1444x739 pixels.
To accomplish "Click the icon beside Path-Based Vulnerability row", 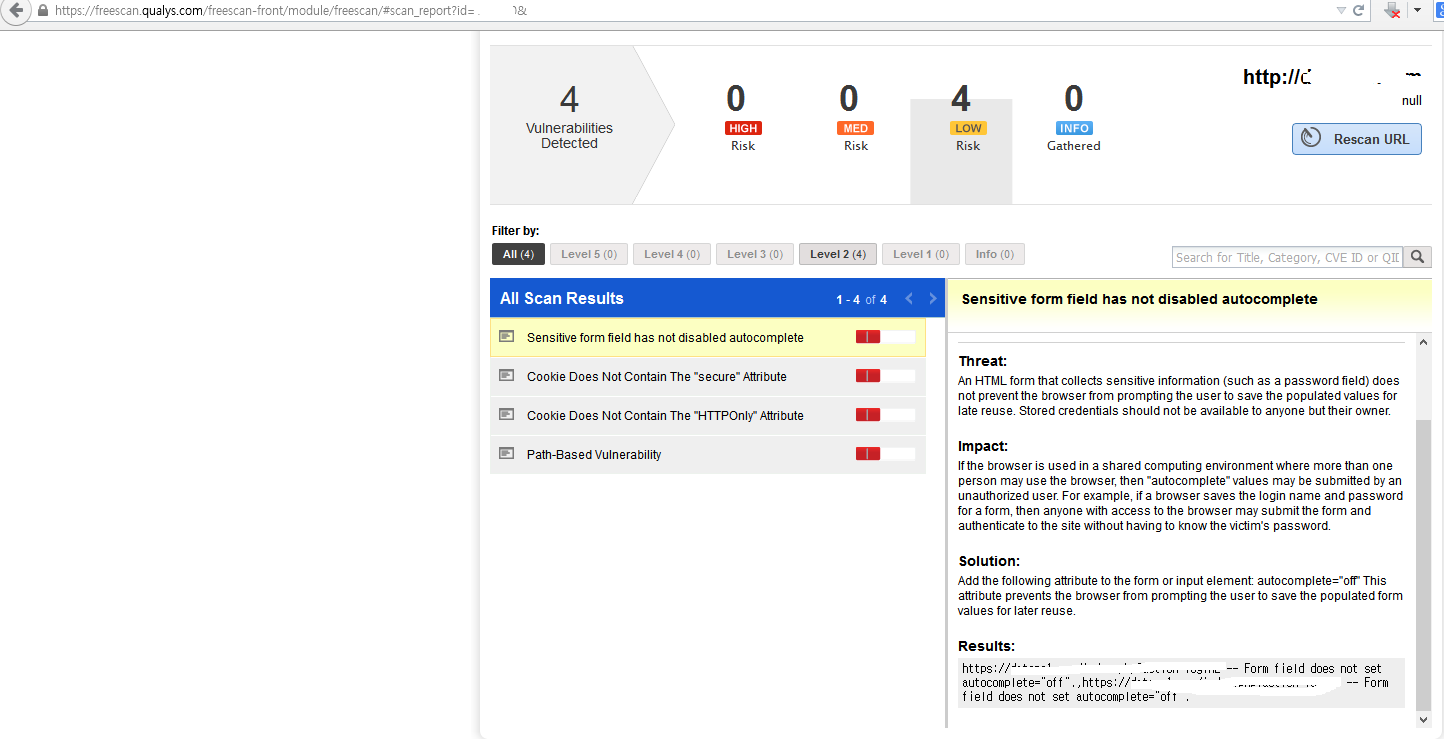I will pyautogui.click(x=507, y=453).
